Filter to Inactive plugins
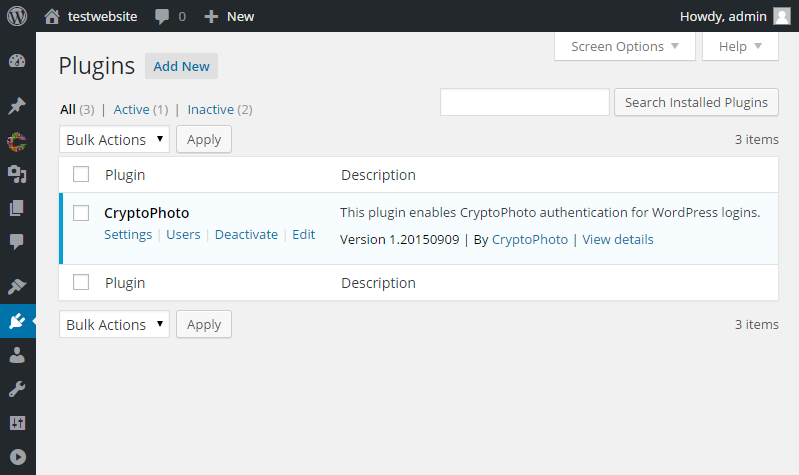Viewport: 799px width, 475px height. pos(210,110)
